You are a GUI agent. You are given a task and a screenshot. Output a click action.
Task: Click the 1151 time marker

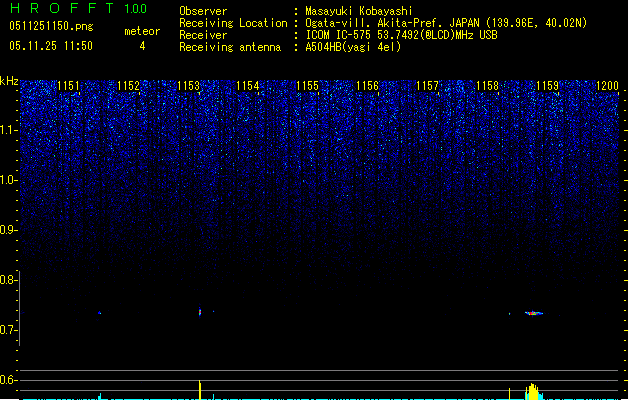coord(69,86)
